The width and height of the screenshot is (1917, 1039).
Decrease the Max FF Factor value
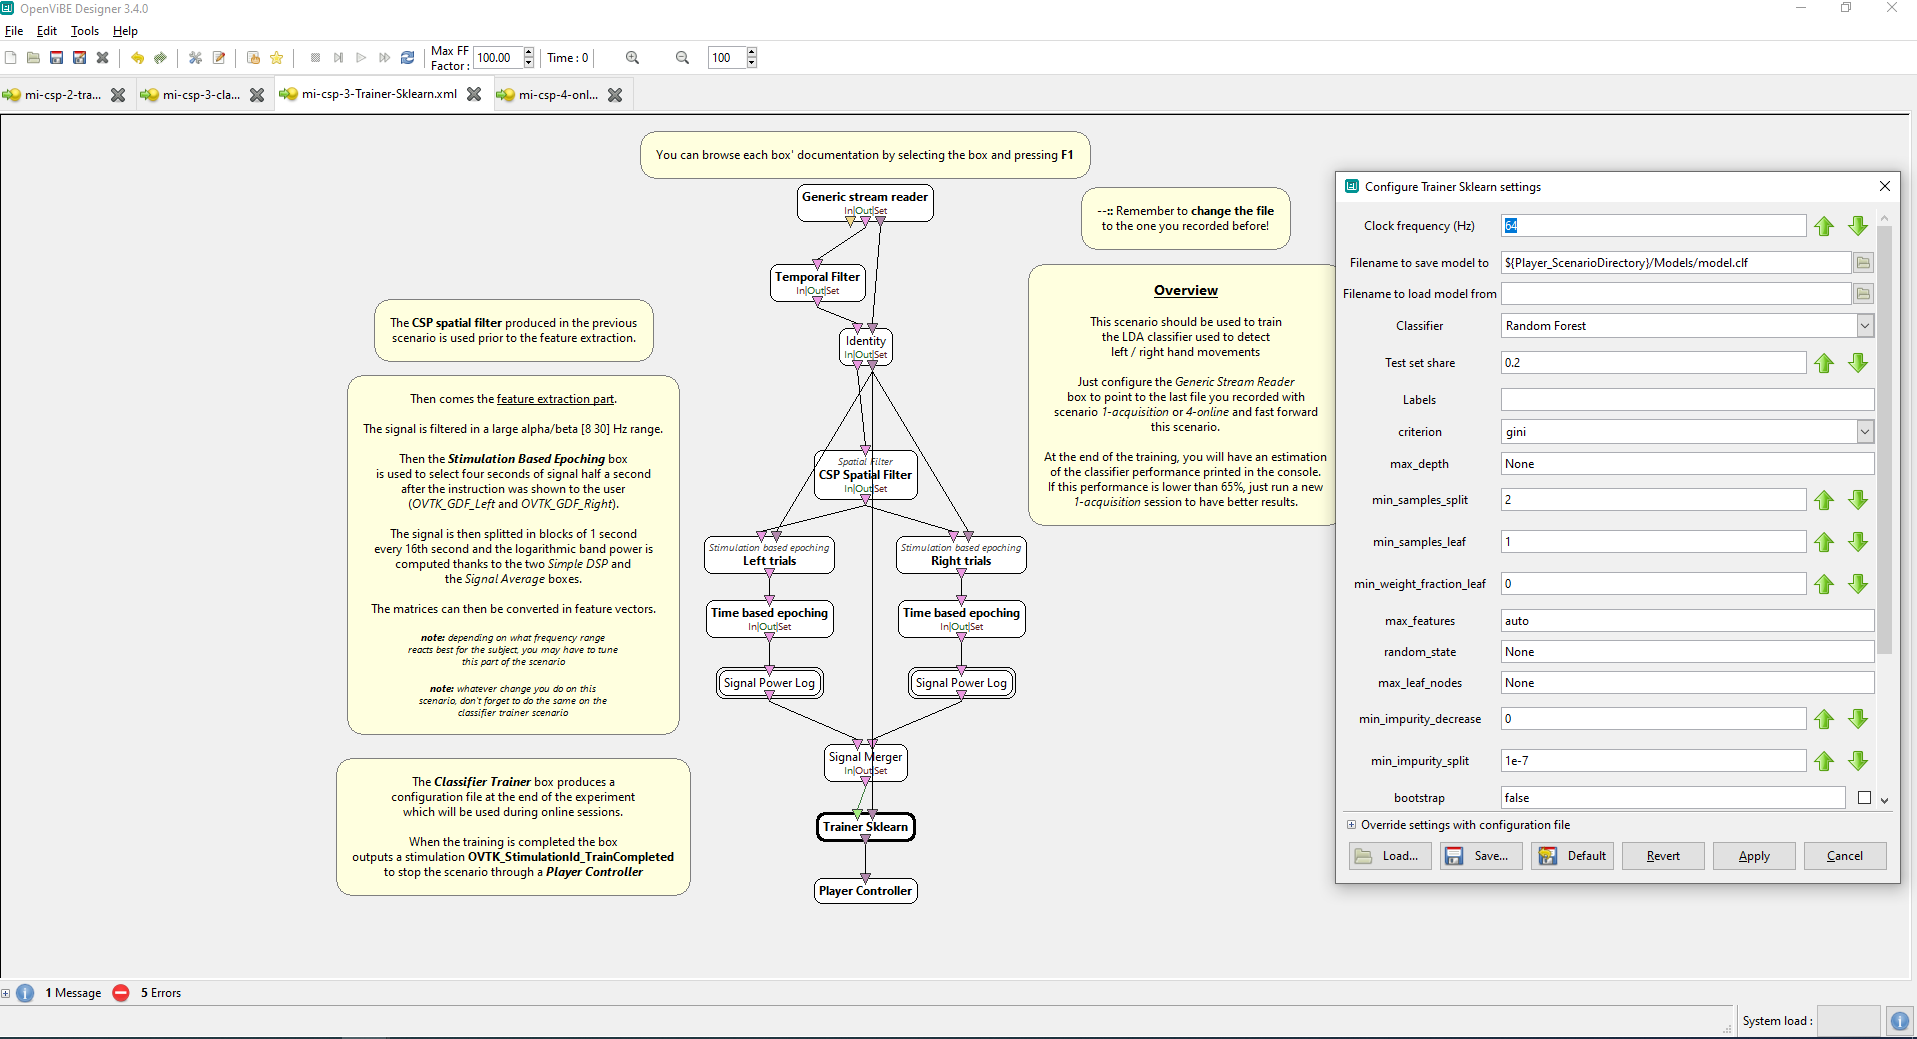pyautogui.click(x=529, y=63)
